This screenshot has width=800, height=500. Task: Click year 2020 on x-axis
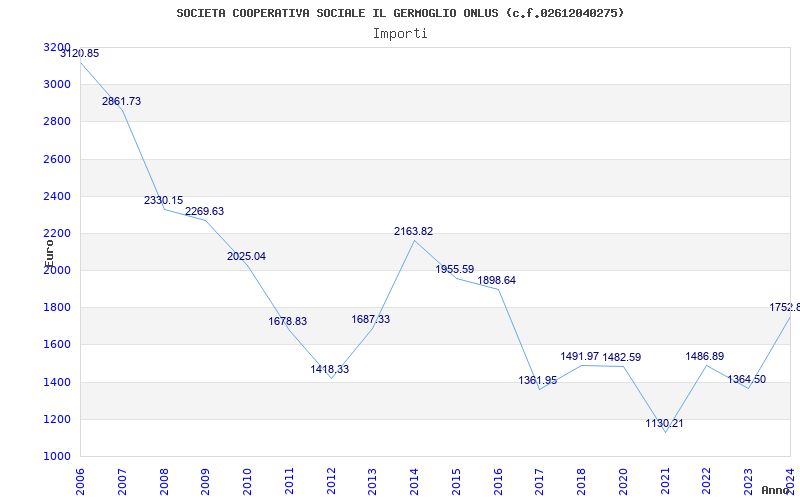click(623, 482)
